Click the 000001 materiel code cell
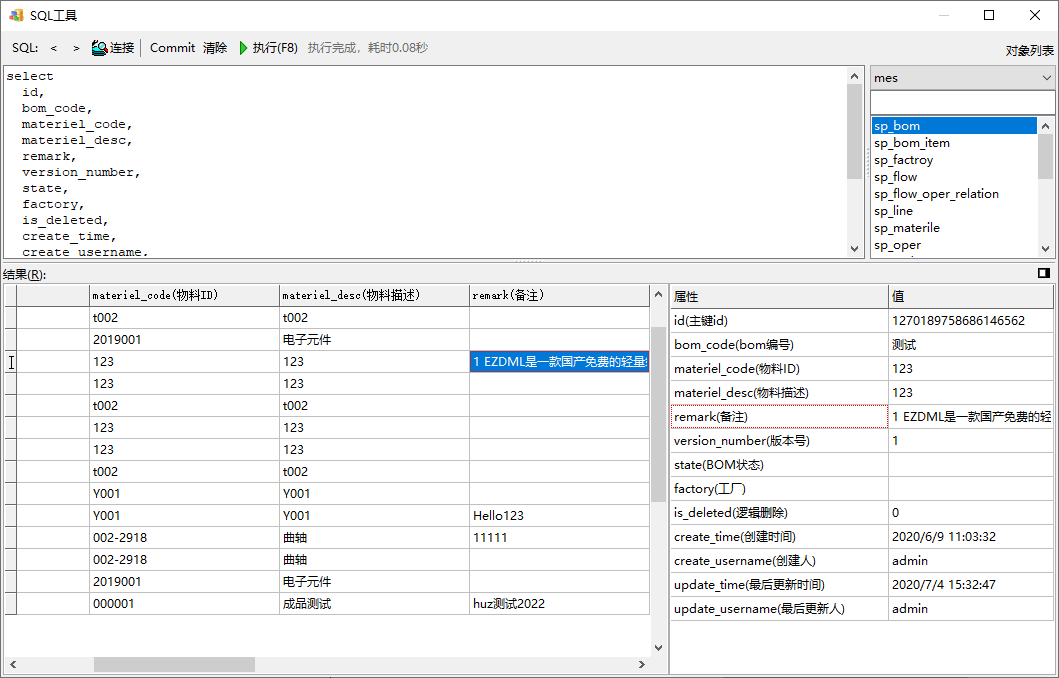1059x678 pixels. tap(184, 604)
